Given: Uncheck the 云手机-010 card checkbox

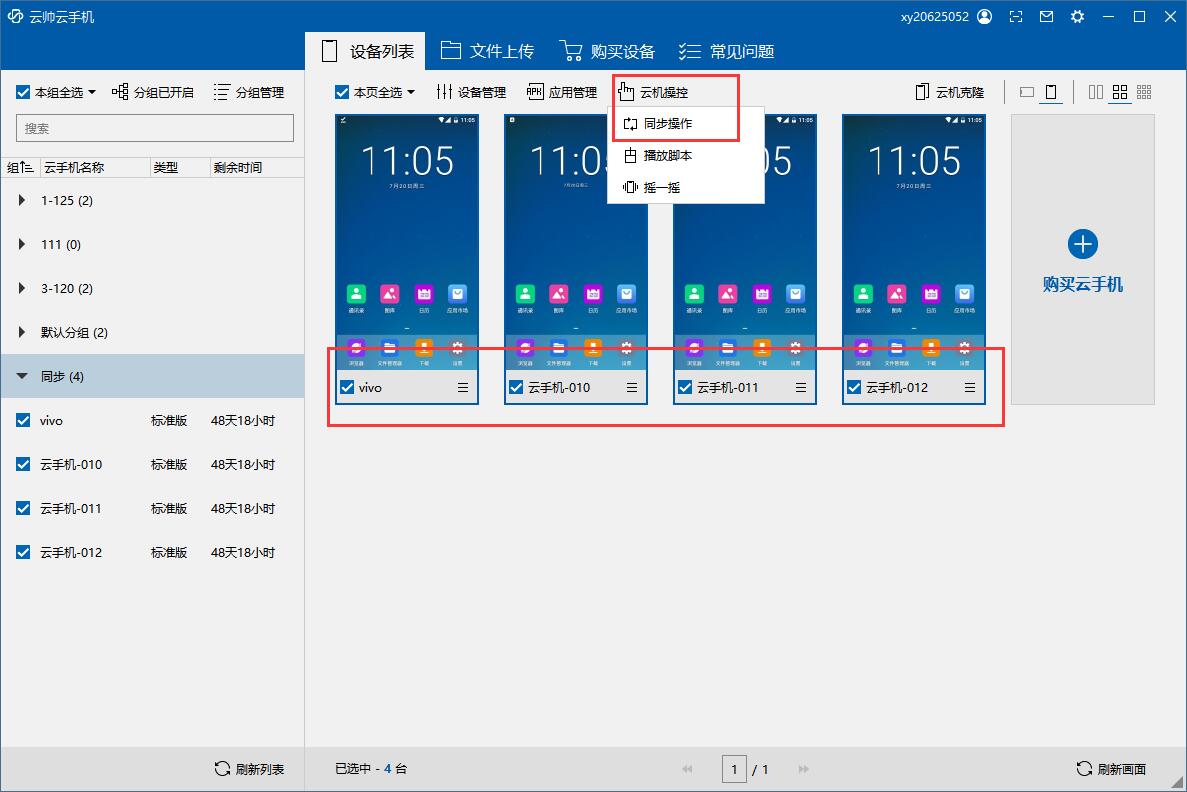Looking at the screenshot, I should click(516, 388).
